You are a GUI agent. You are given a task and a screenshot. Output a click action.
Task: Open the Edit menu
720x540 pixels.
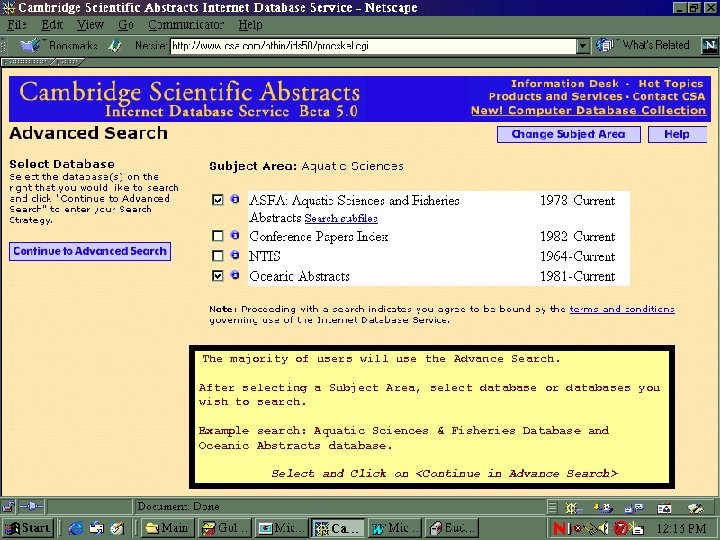point(52,25)
